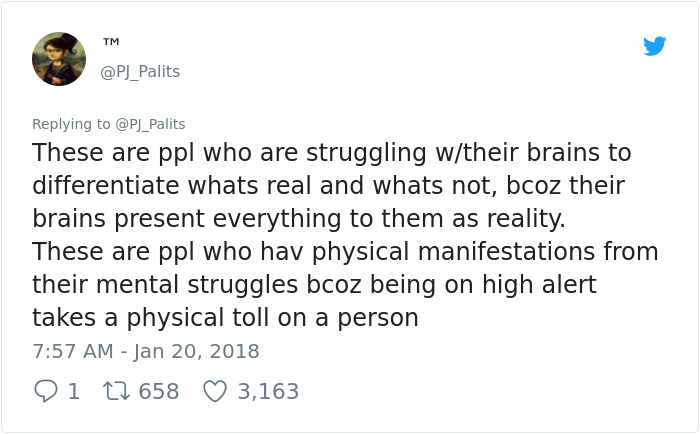Screen dimensions: 700x434
Task: Click the last line "takes a physical toll"
Action: click(225, 318)
